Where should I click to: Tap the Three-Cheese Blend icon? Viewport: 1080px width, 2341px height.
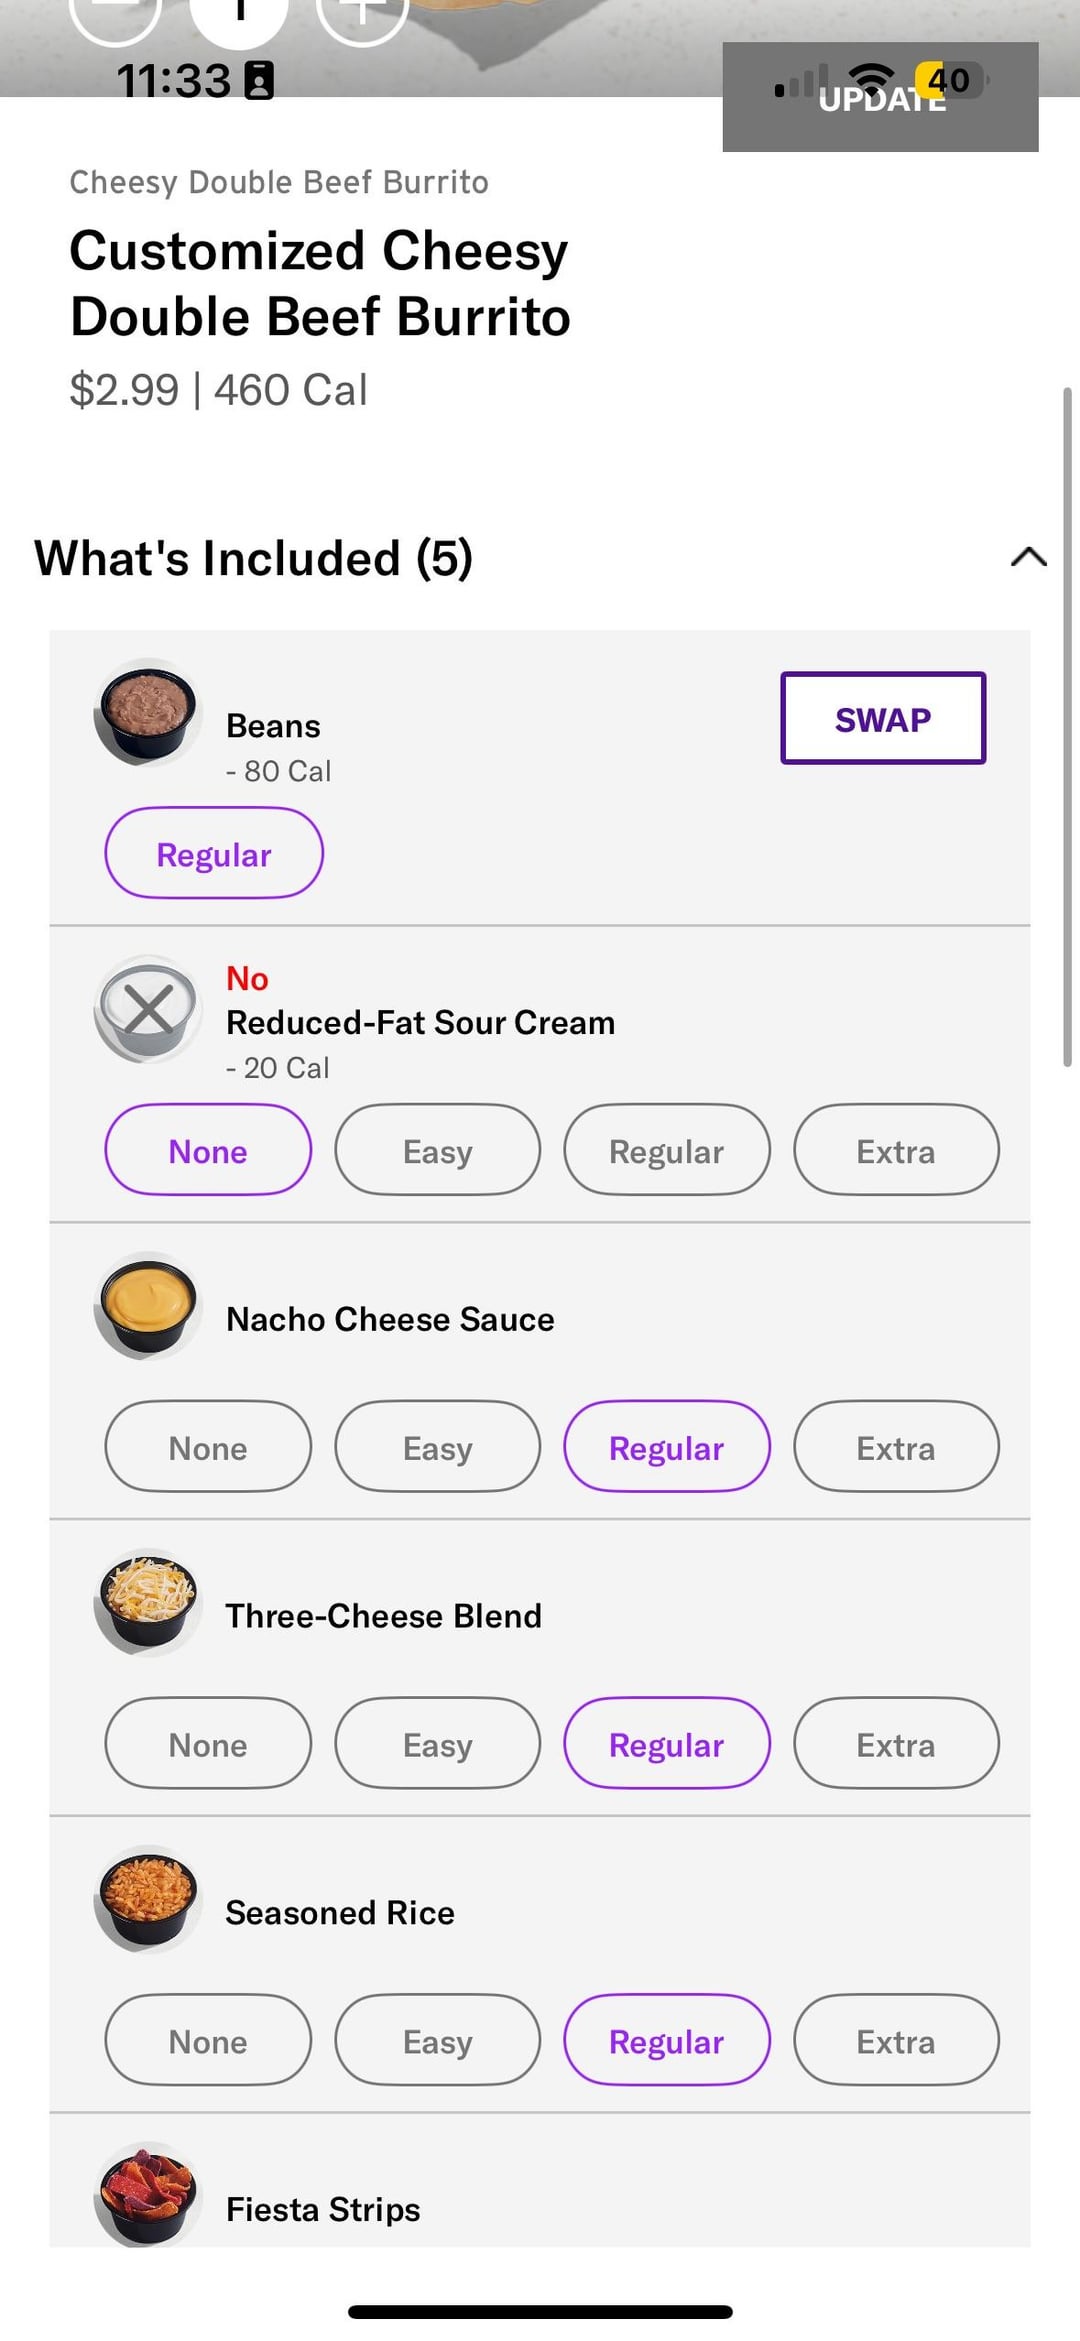148,1603
